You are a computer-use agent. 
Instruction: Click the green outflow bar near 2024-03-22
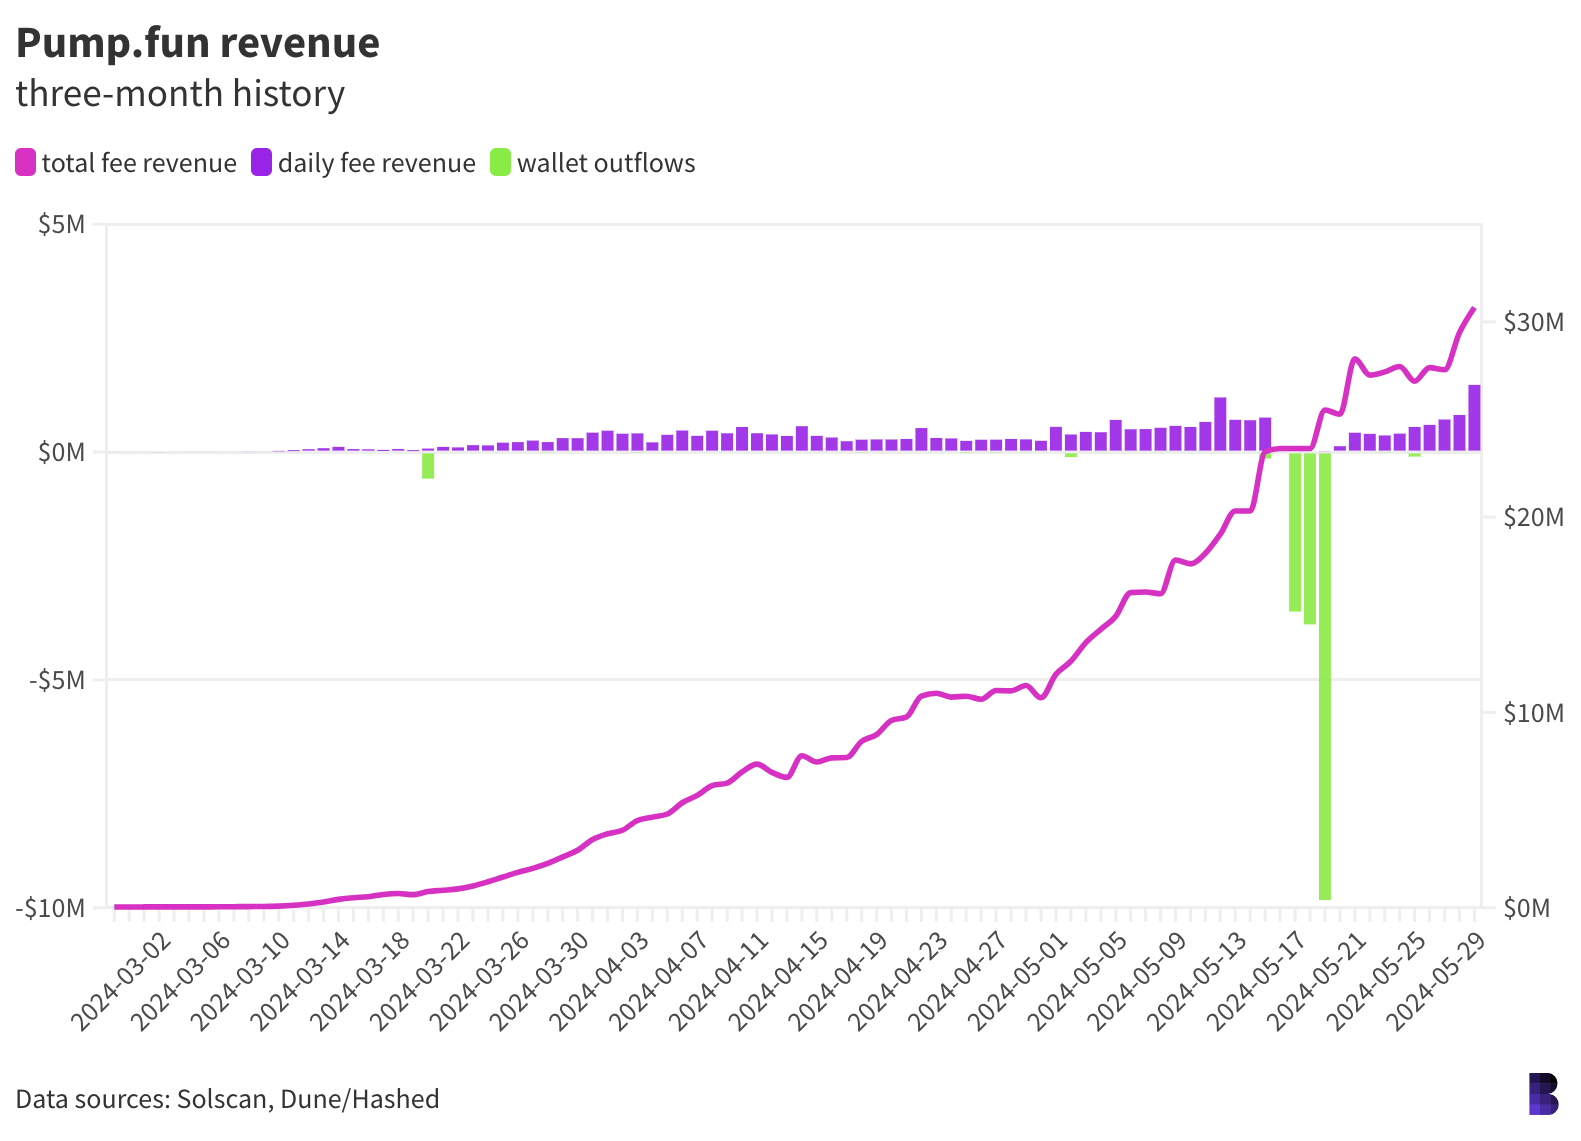point(428,466)
